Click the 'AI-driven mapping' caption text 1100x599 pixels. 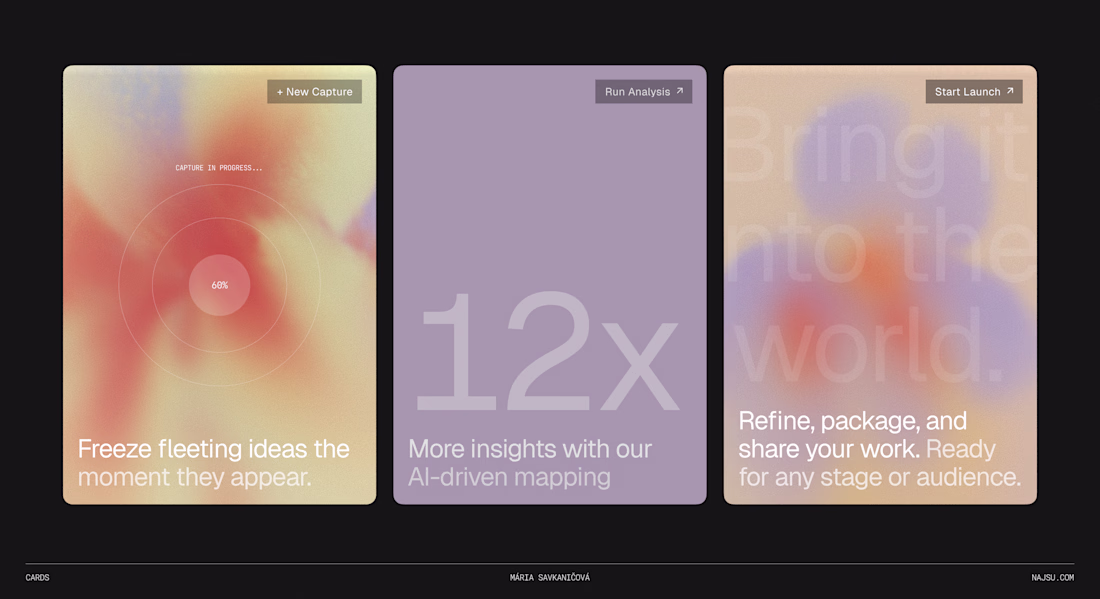(509, 478)
